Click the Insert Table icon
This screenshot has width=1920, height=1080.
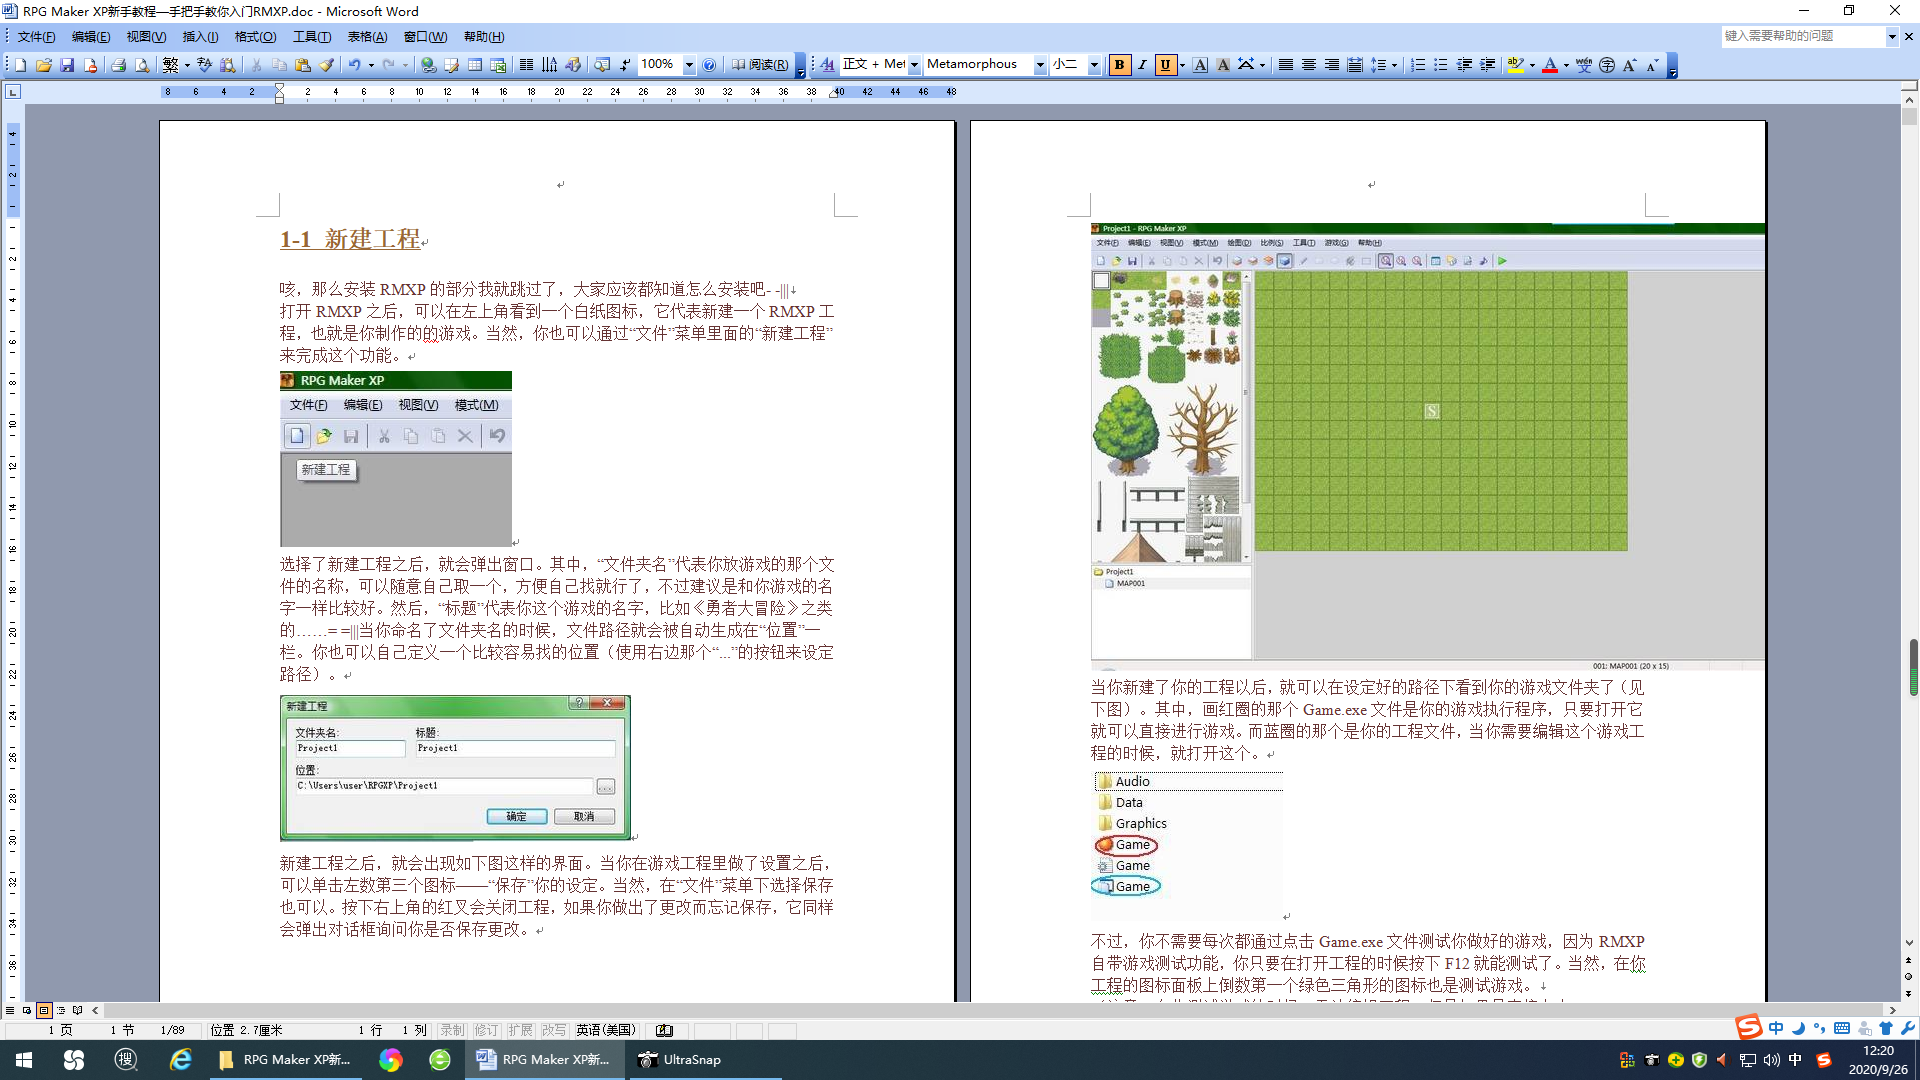[475, 65]
